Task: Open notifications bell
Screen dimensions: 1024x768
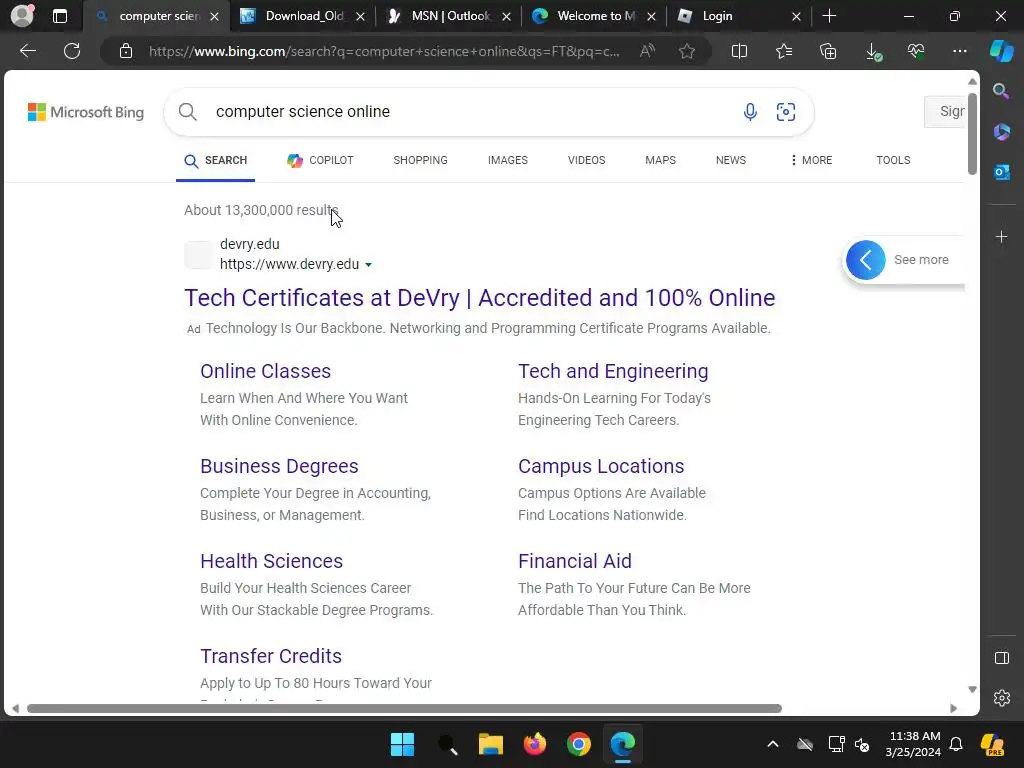Action: click(956, 744)
